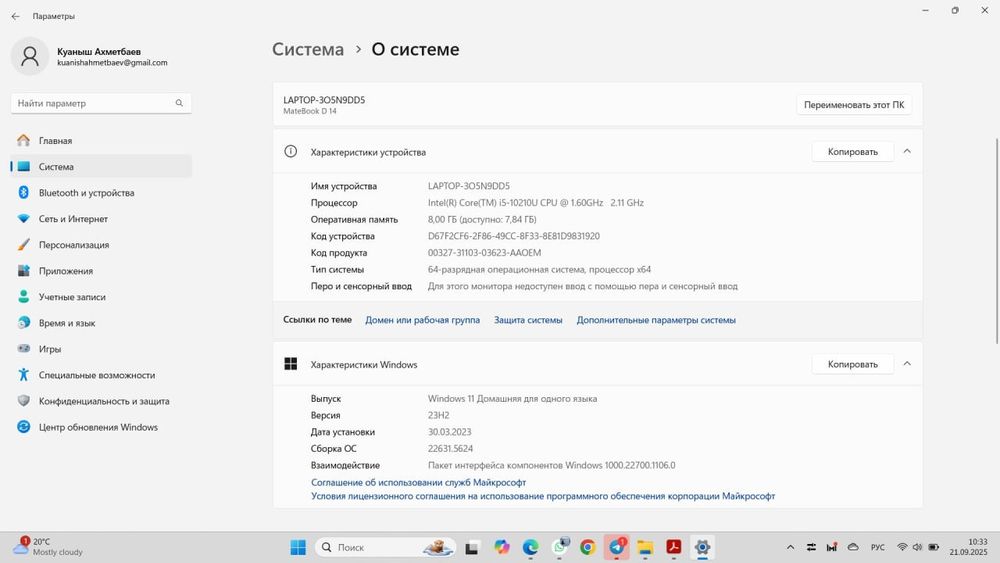Viewport: 1000px width, 563px height.
Task: Click the processor value Intel Core i5-10210U
Action: coord(536,203)
